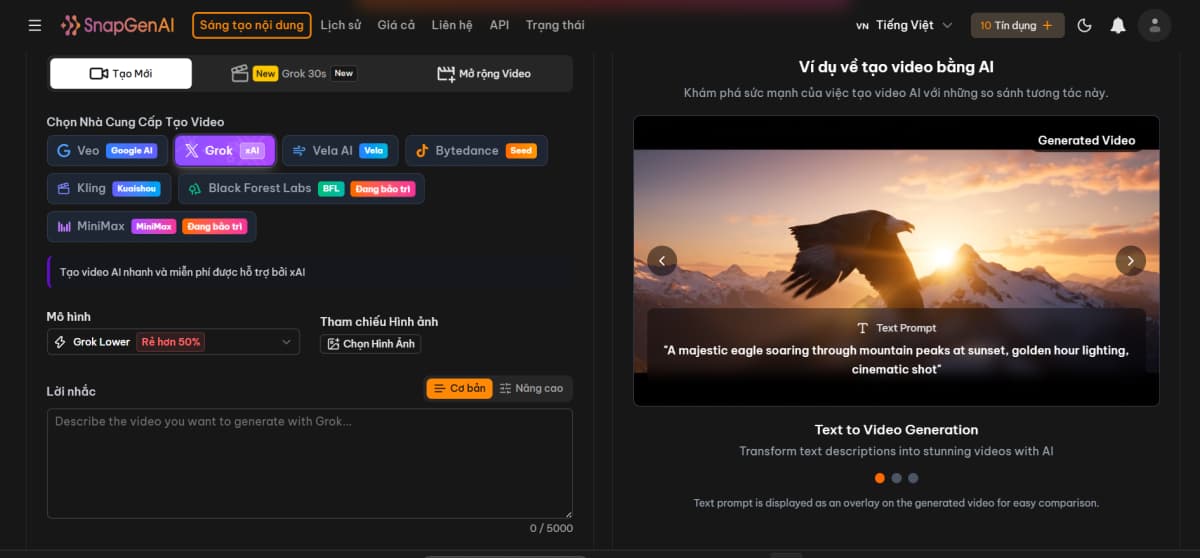Screen dimensions: 1200x558
Task: Click Chọn Nhà Cung Cấp Tạo Video heading
Action: point(135,122)
